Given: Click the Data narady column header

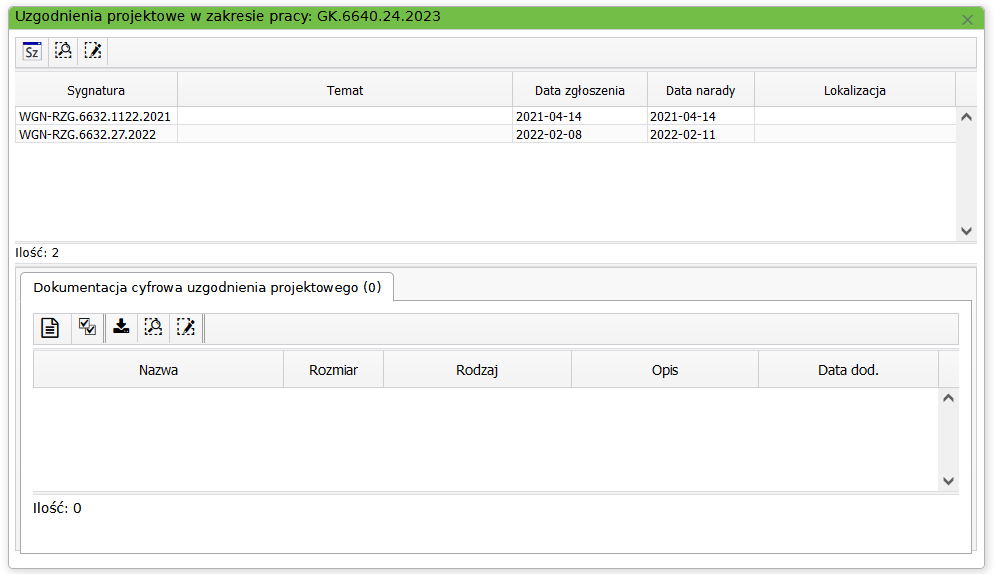Looking at the screenshot, I should (700, 90).
